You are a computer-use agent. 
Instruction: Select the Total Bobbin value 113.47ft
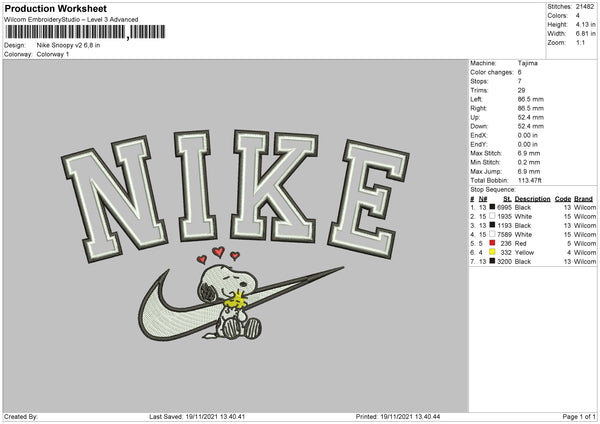[x=530, y=181]
